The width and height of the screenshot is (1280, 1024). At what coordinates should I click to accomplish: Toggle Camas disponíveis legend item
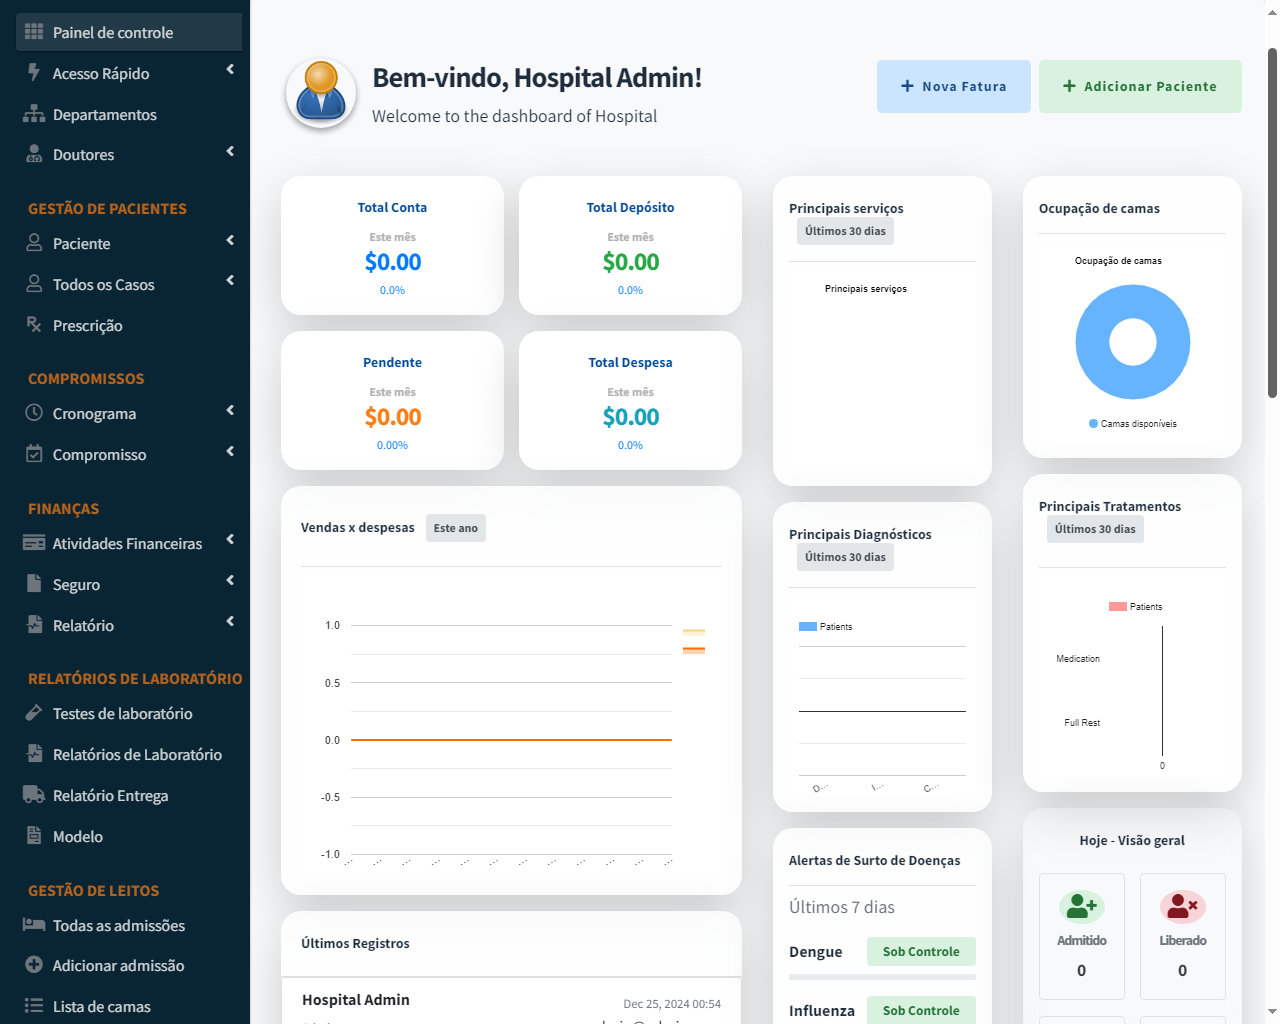pyautogui.click(x=1132, y=424)
